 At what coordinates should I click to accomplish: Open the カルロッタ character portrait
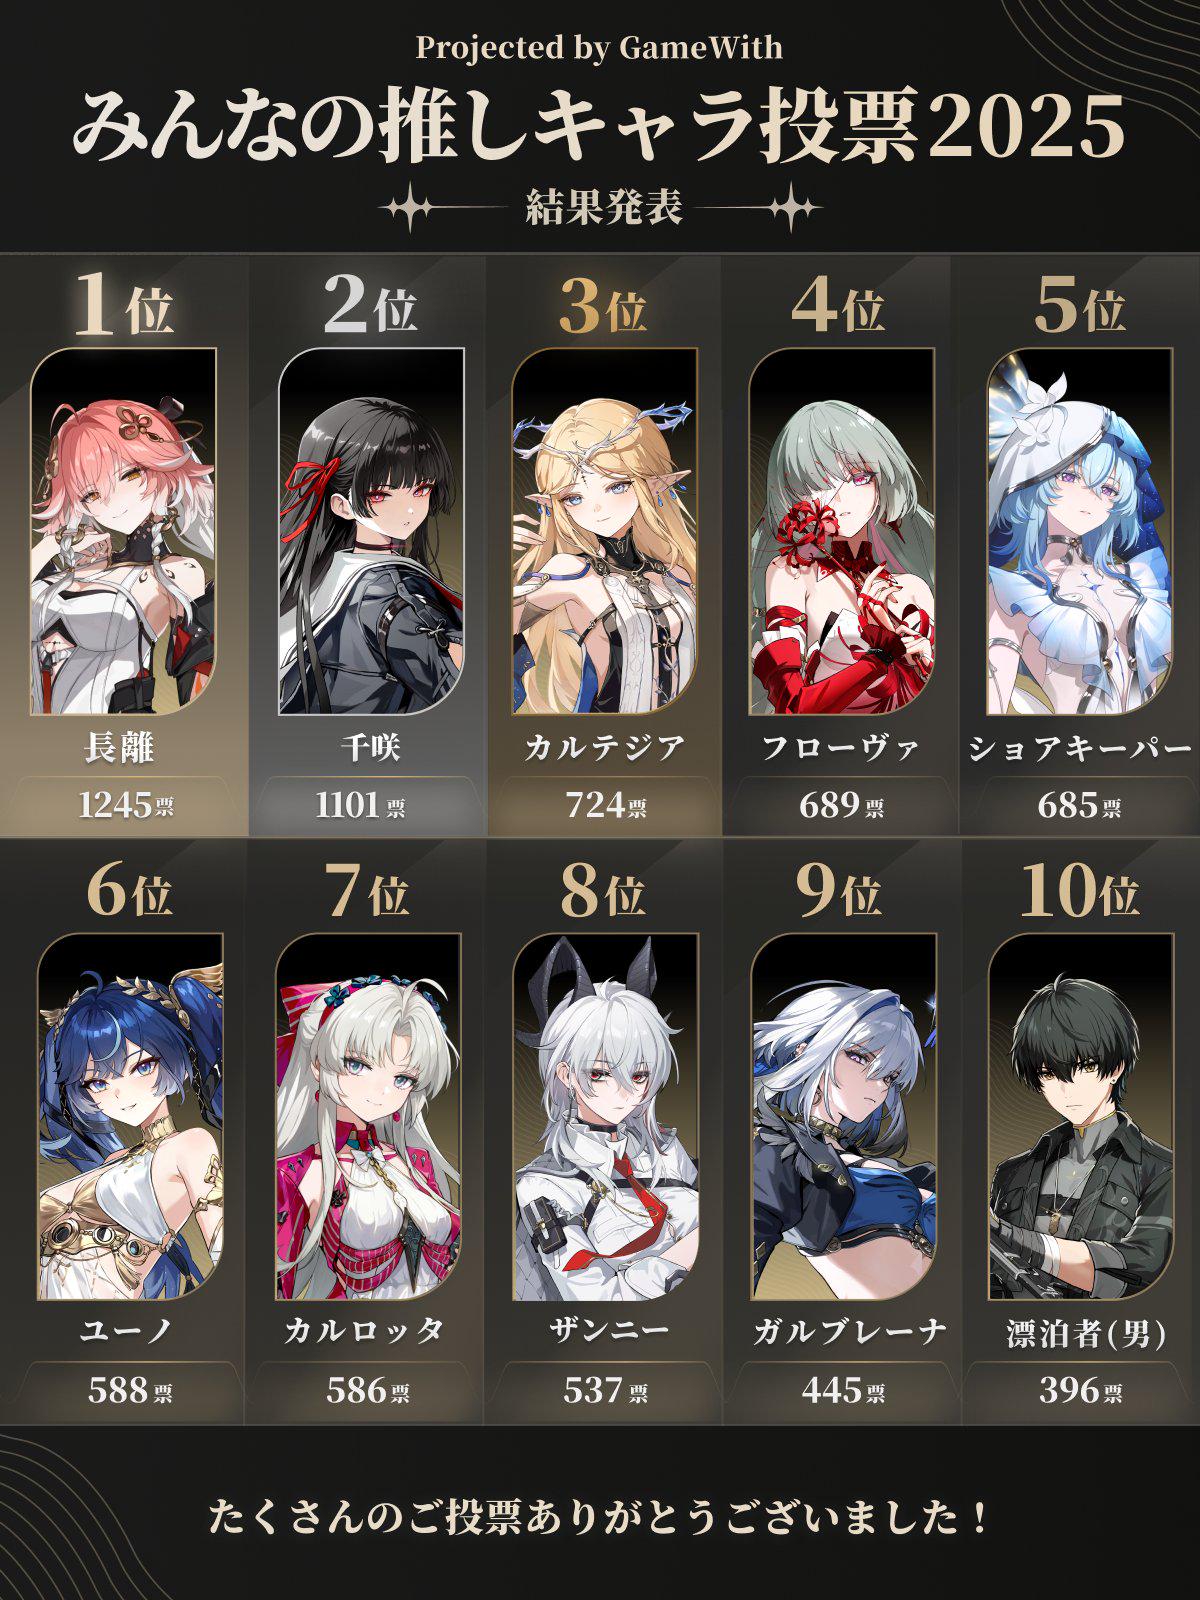click(368, 1117)
